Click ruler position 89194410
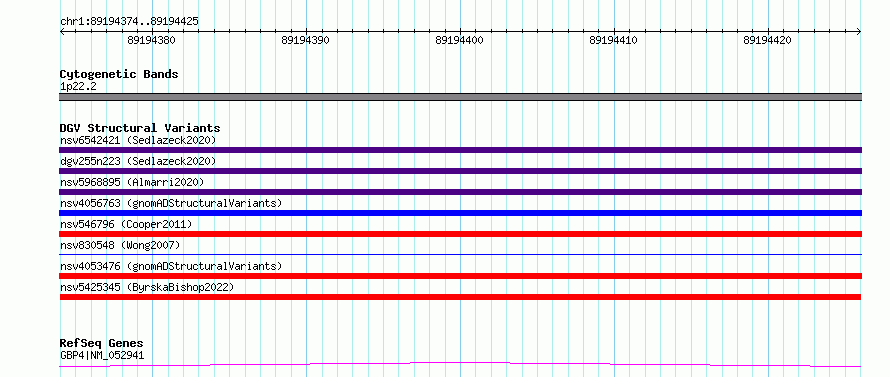 point(614,40)
